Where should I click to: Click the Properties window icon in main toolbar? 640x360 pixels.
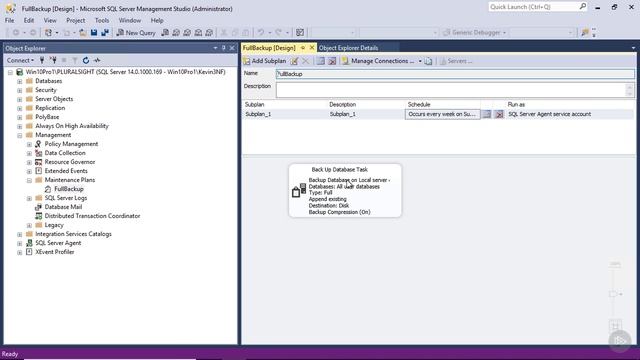300,33
